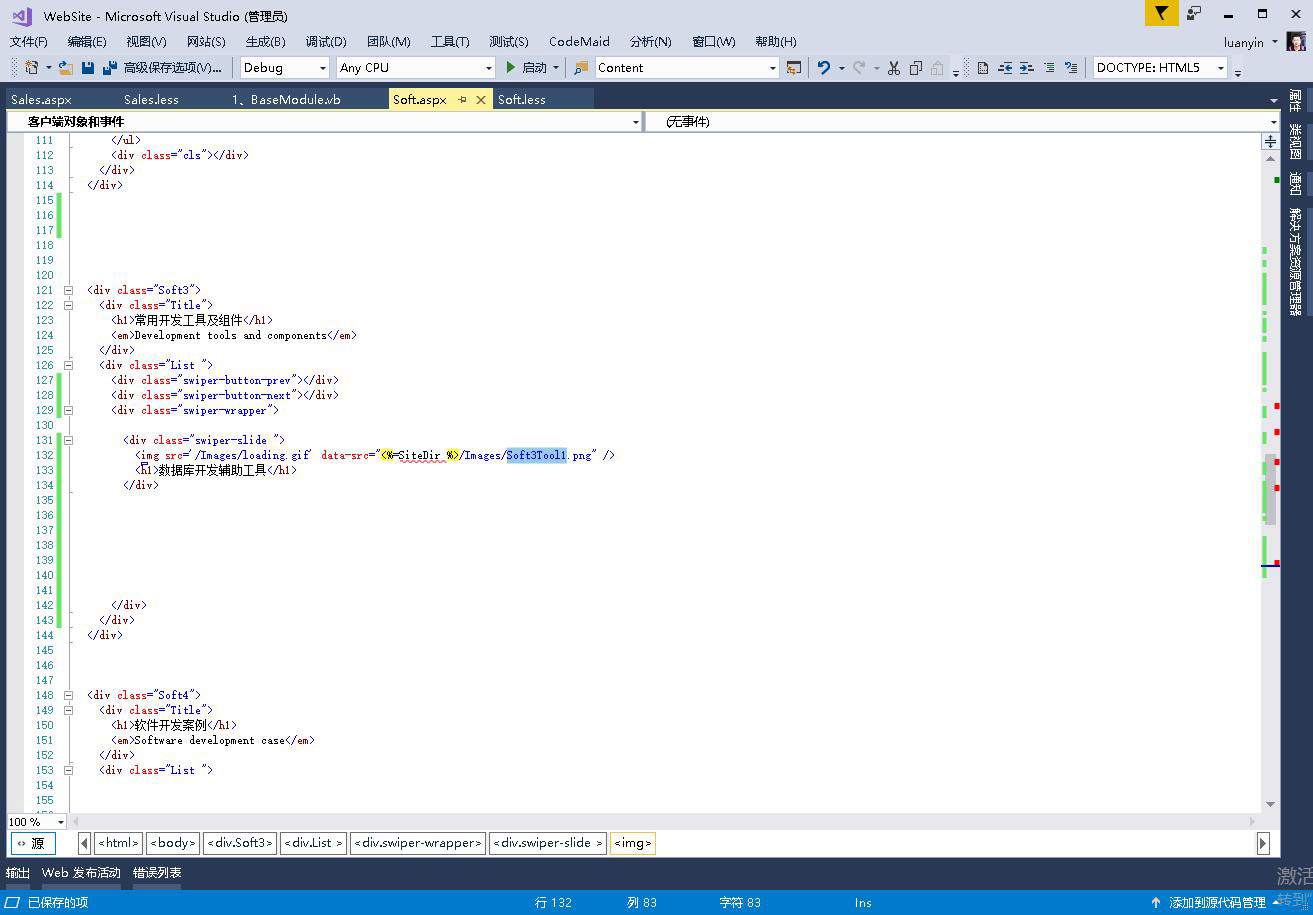
Task: Click the Cut scissors icon
Action: pos(894,68)
